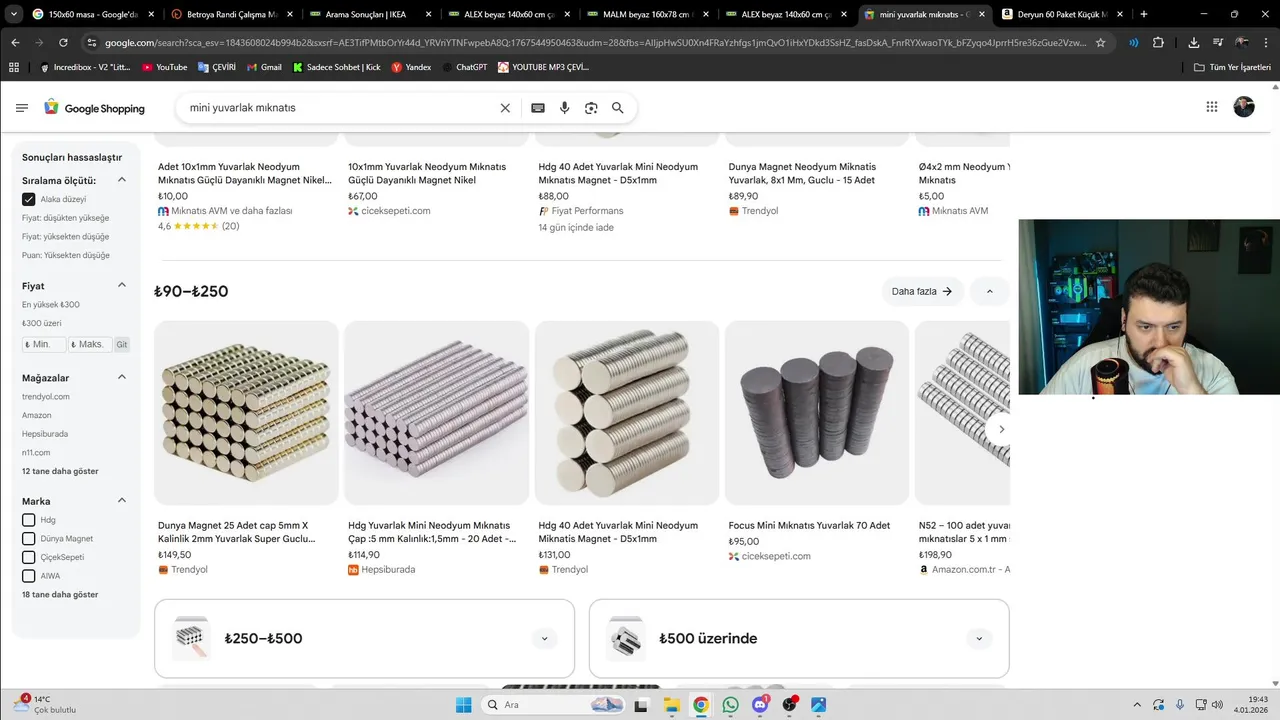The width and height of the screenshot is (1280, 720).
Task: Open the tab search dropdown arrow
Action: [13, 14]
